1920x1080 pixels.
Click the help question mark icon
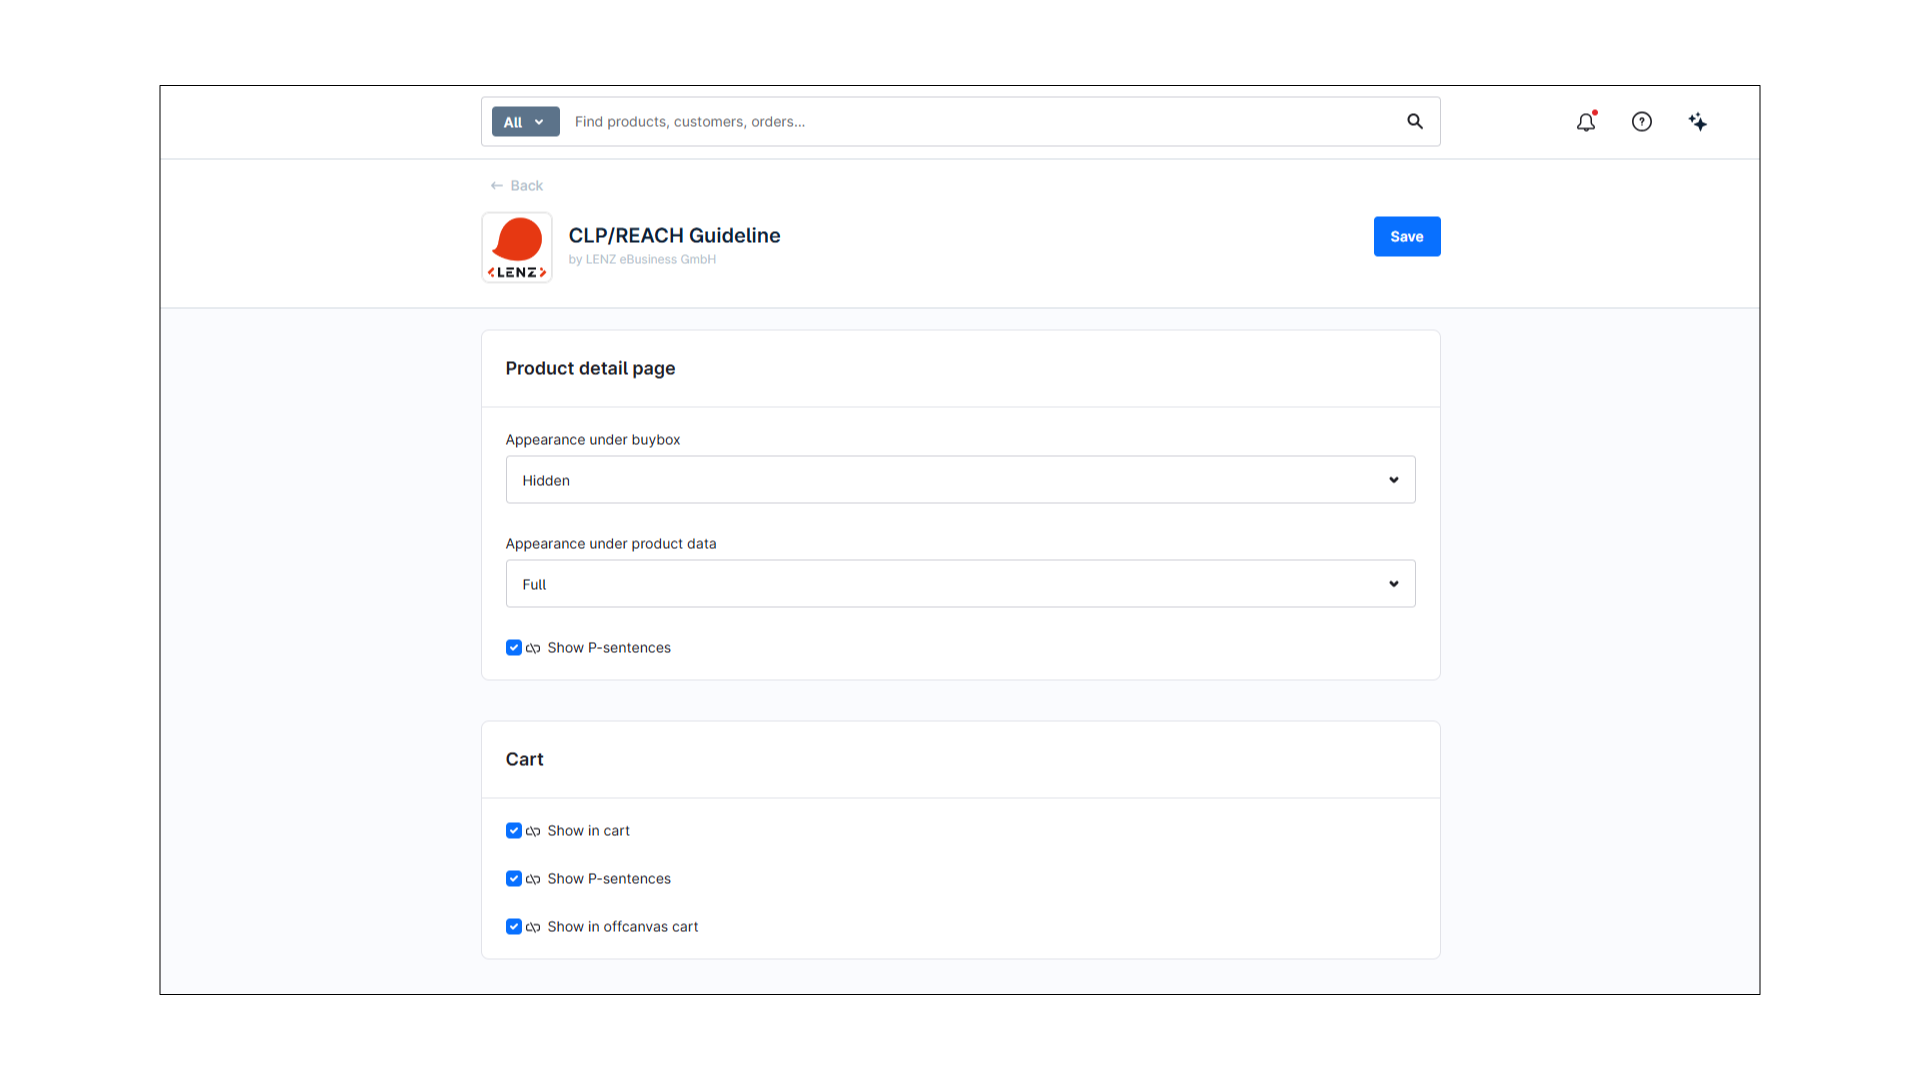(1642, 122)
